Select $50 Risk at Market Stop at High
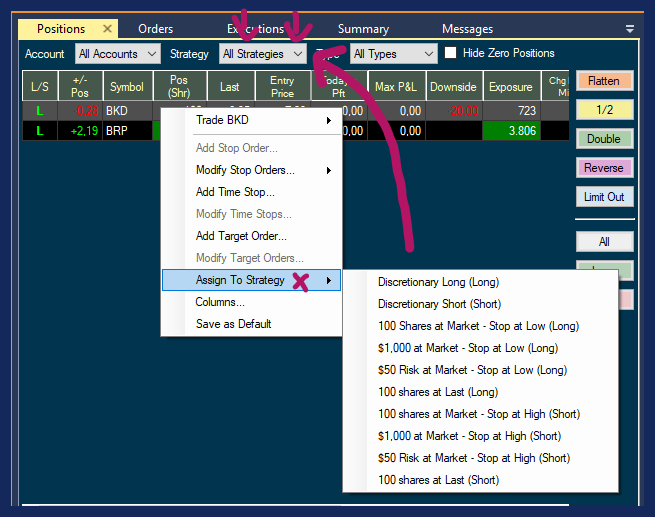 click(x=473, y=458)
